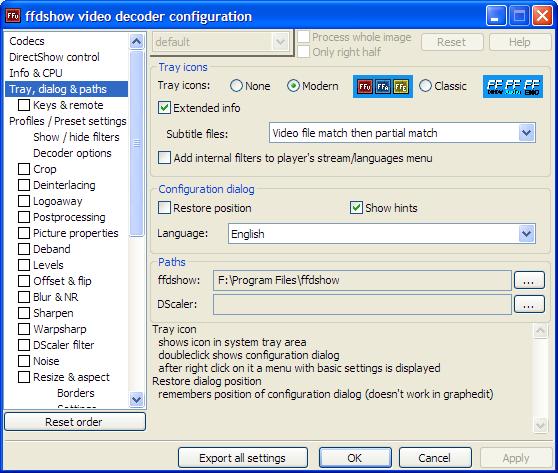Enable the DScaler filter checkbox
The width and height of the screenshot is (558, 473).
pos(24,345)
